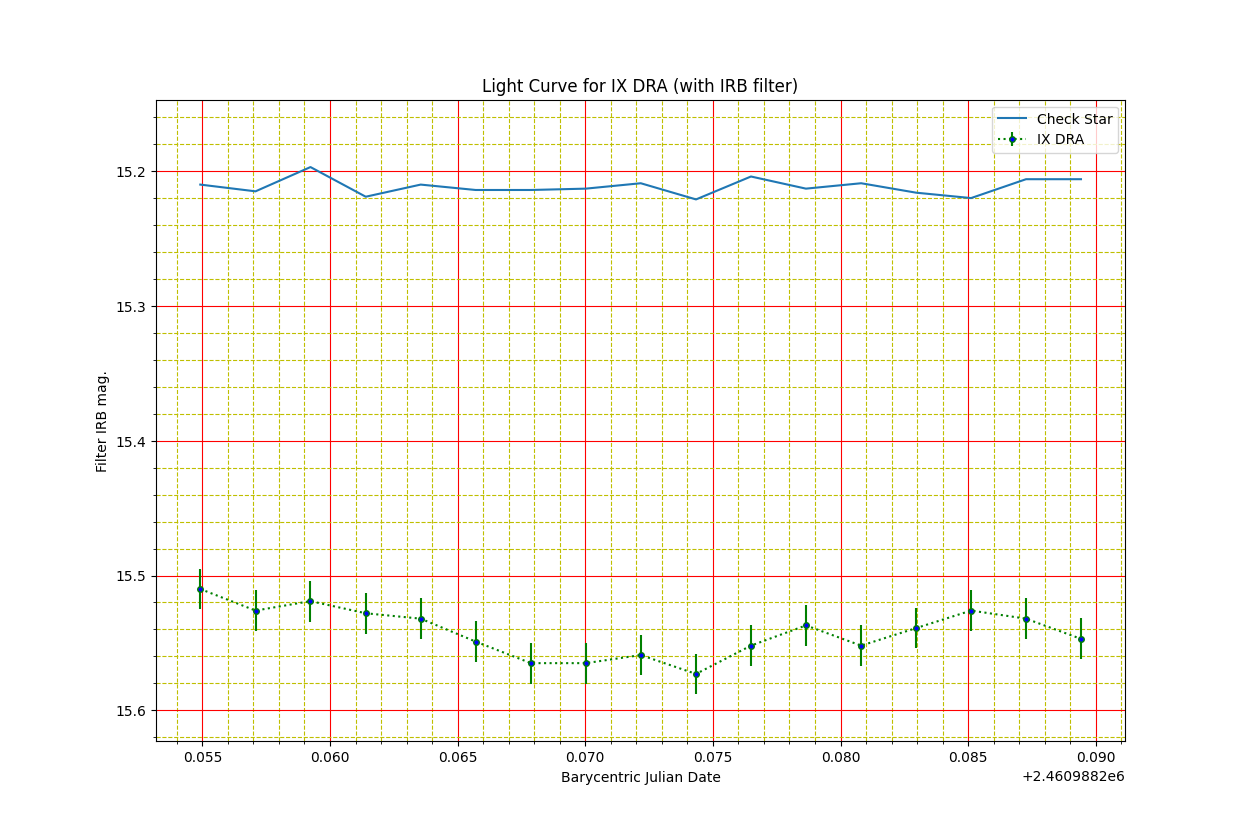Click the 0.070 x-axis tick label
The width and height of the screenshot is (1250, 833).
pyautogui.click(x=585, y=758)
